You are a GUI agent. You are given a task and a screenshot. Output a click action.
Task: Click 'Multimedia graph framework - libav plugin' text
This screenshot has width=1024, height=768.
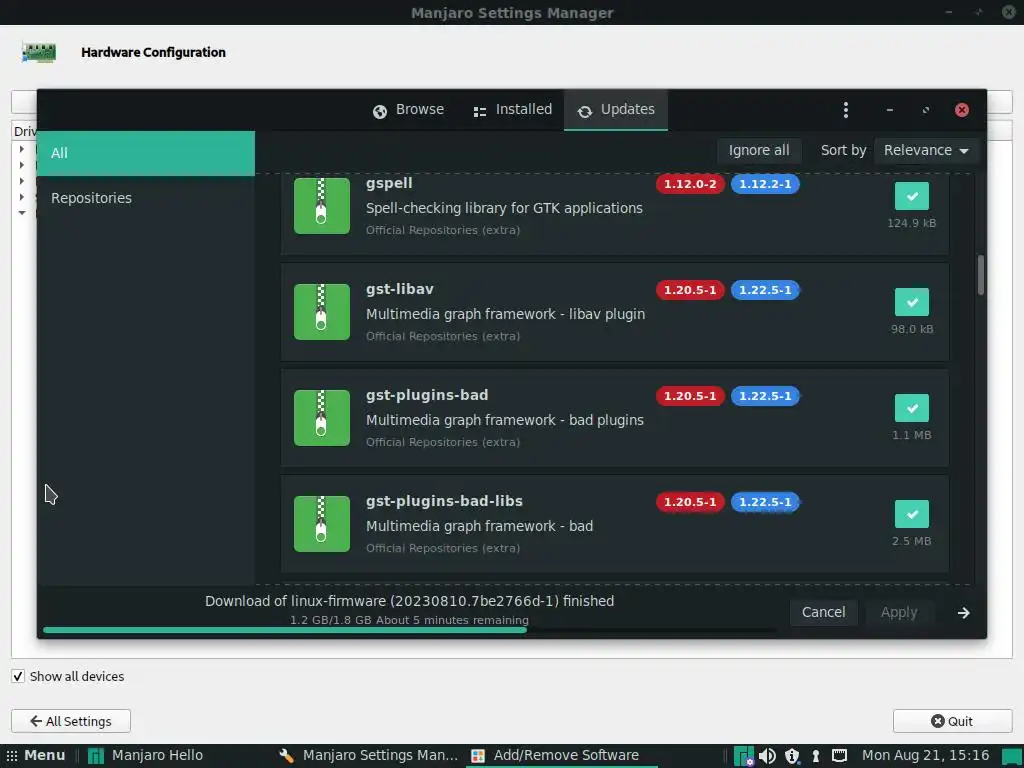coord(505,314)
